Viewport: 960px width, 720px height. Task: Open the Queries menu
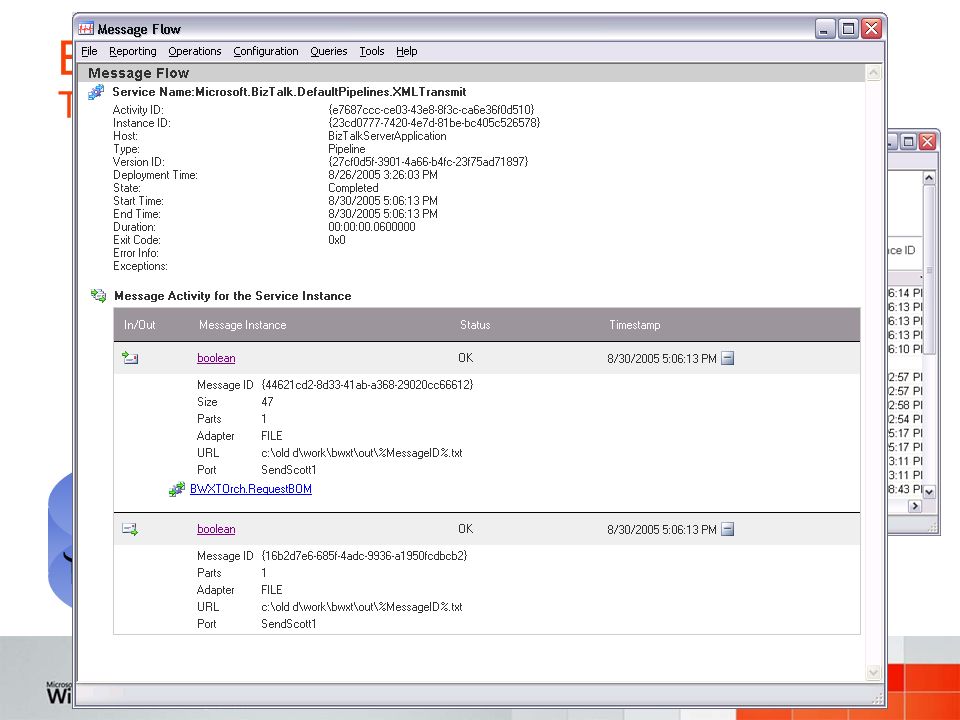329,51
